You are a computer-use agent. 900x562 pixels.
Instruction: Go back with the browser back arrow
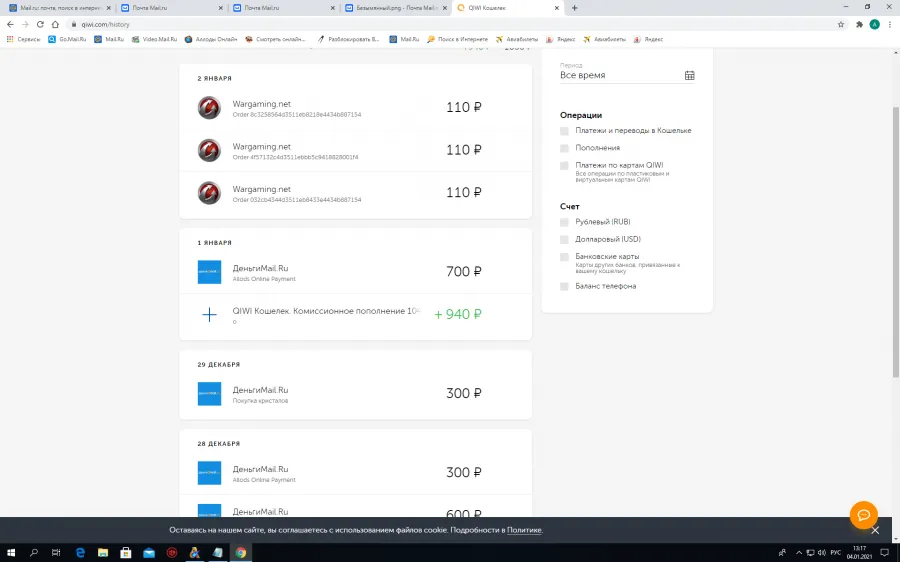pyautogui.click(x=10, y=24)
